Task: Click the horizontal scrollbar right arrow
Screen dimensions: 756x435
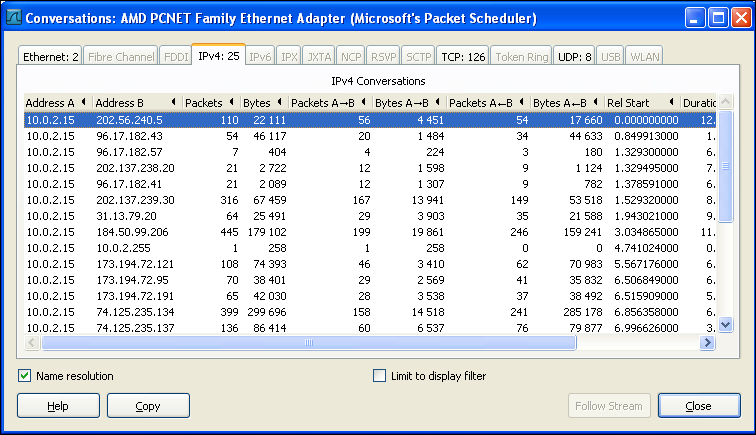Action: click(x=707, y=342)
